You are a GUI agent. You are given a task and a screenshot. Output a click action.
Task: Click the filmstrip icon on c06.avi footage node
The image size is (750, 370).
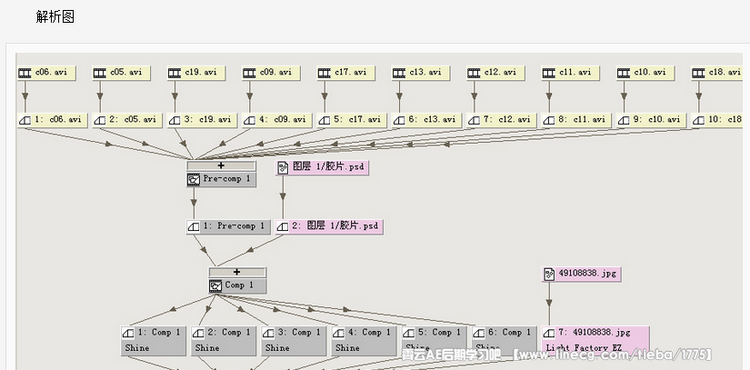pyautogui.click(x=25, y=73)
